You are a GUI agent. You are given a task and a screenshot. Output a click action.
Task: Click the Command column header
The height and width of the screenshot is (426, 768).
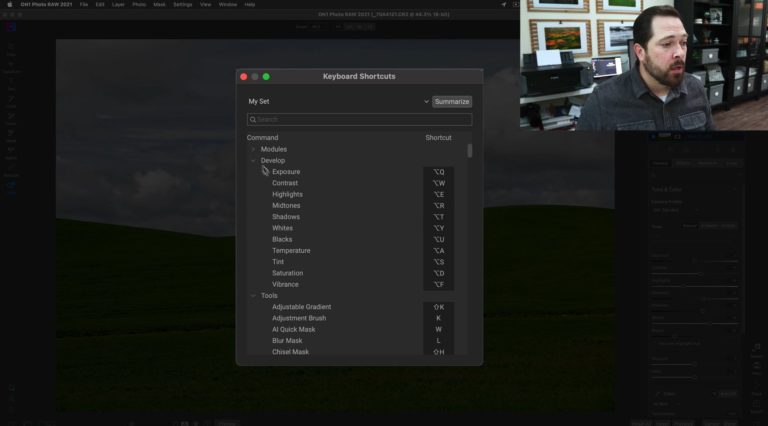point(263,138)
